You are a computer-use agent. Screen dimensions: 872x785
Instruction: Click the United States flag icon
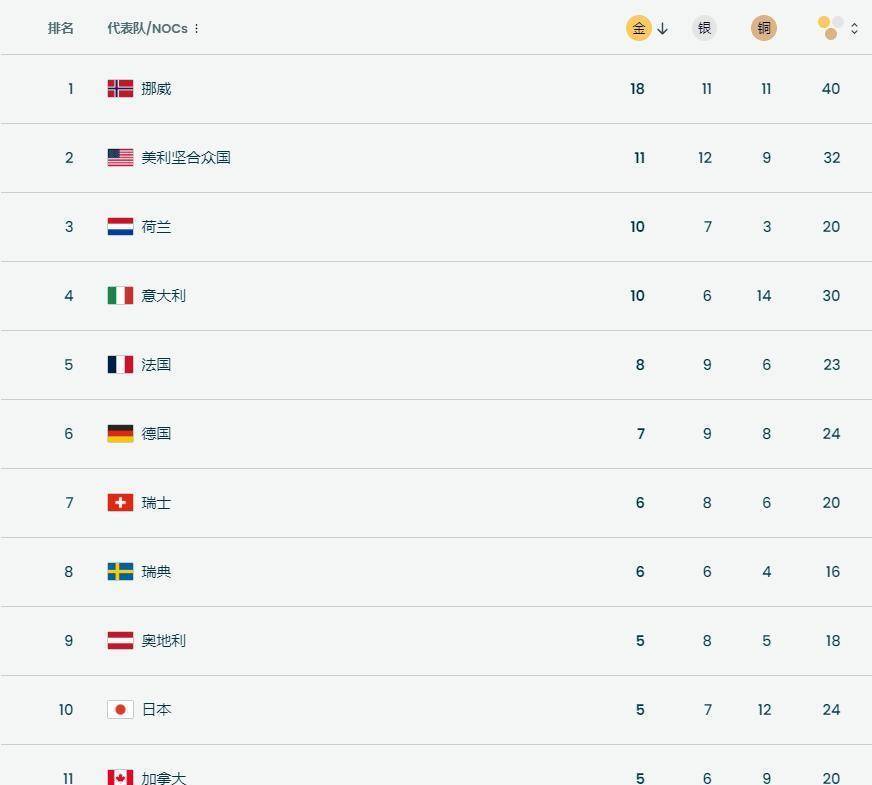[120, 157]
